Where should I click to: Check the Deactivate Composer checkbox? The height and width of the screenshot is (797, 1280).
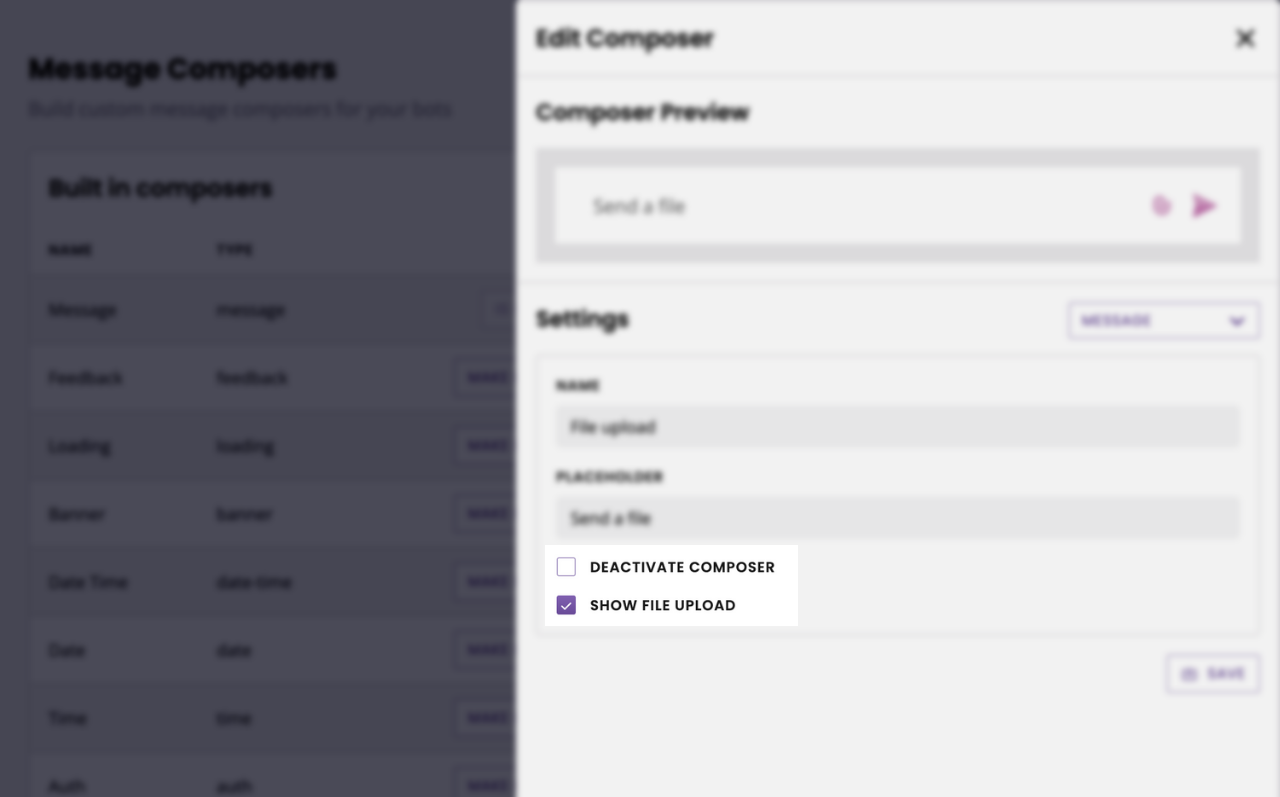click(x=566, y=567)
